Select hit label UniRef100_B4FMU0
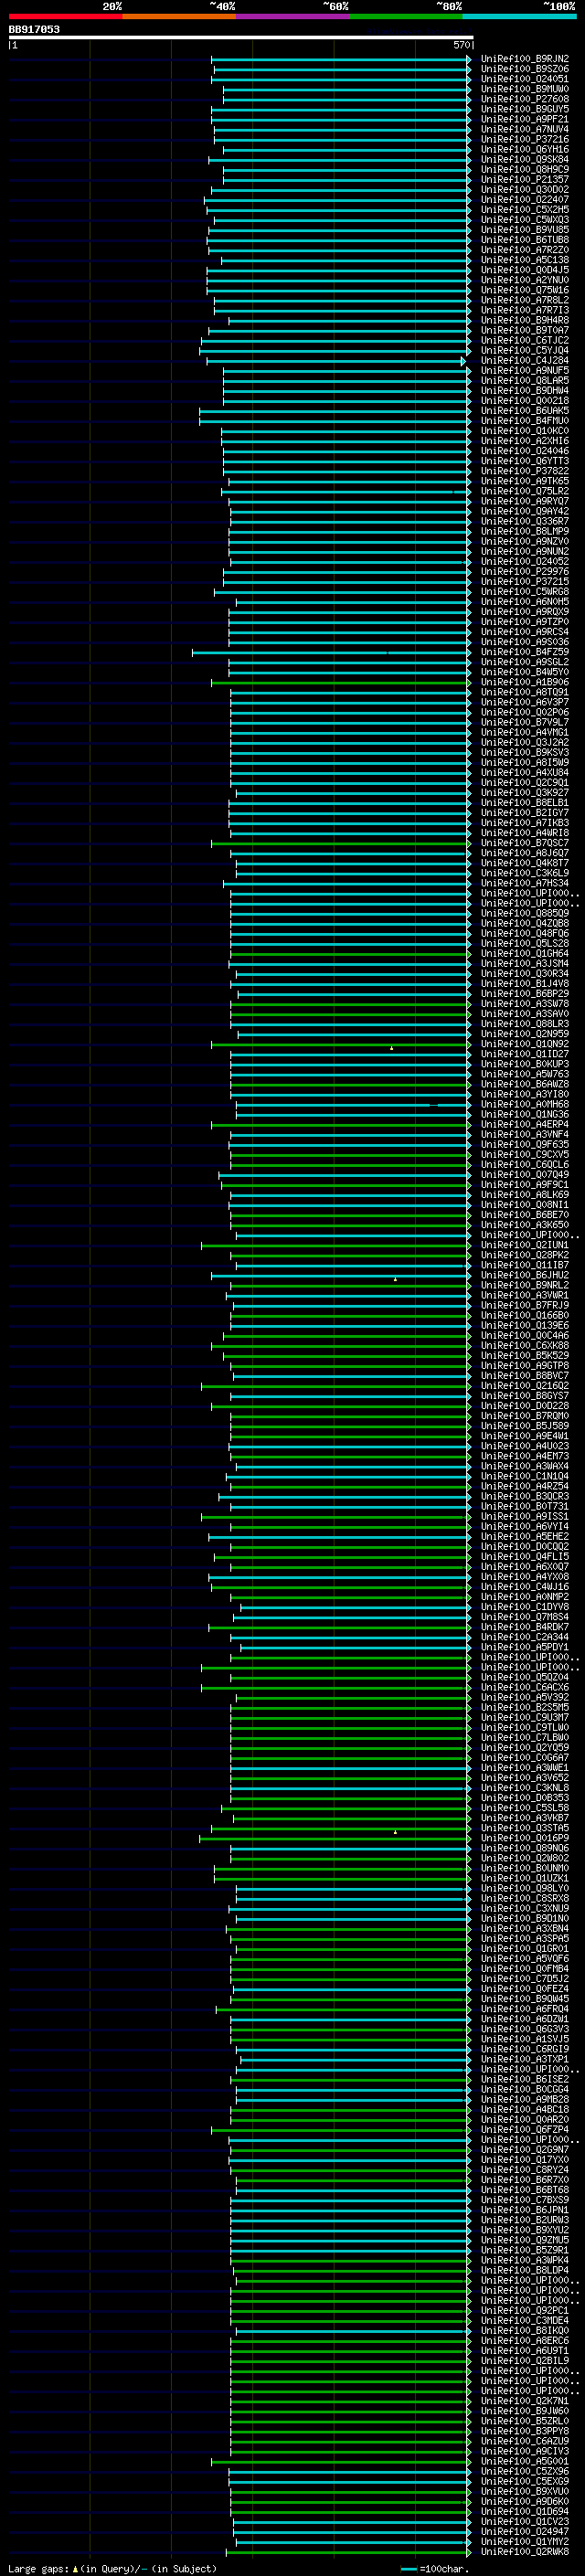This screenshot has height=2576, width=585. pos(525,421)
